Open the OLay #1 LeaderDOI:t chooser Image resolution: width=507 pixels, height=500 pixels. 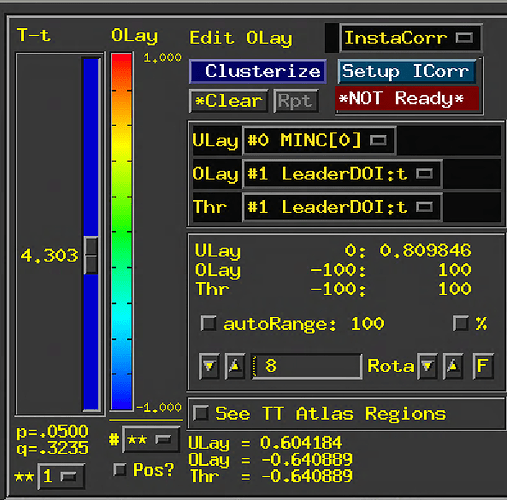coord(342,174)
